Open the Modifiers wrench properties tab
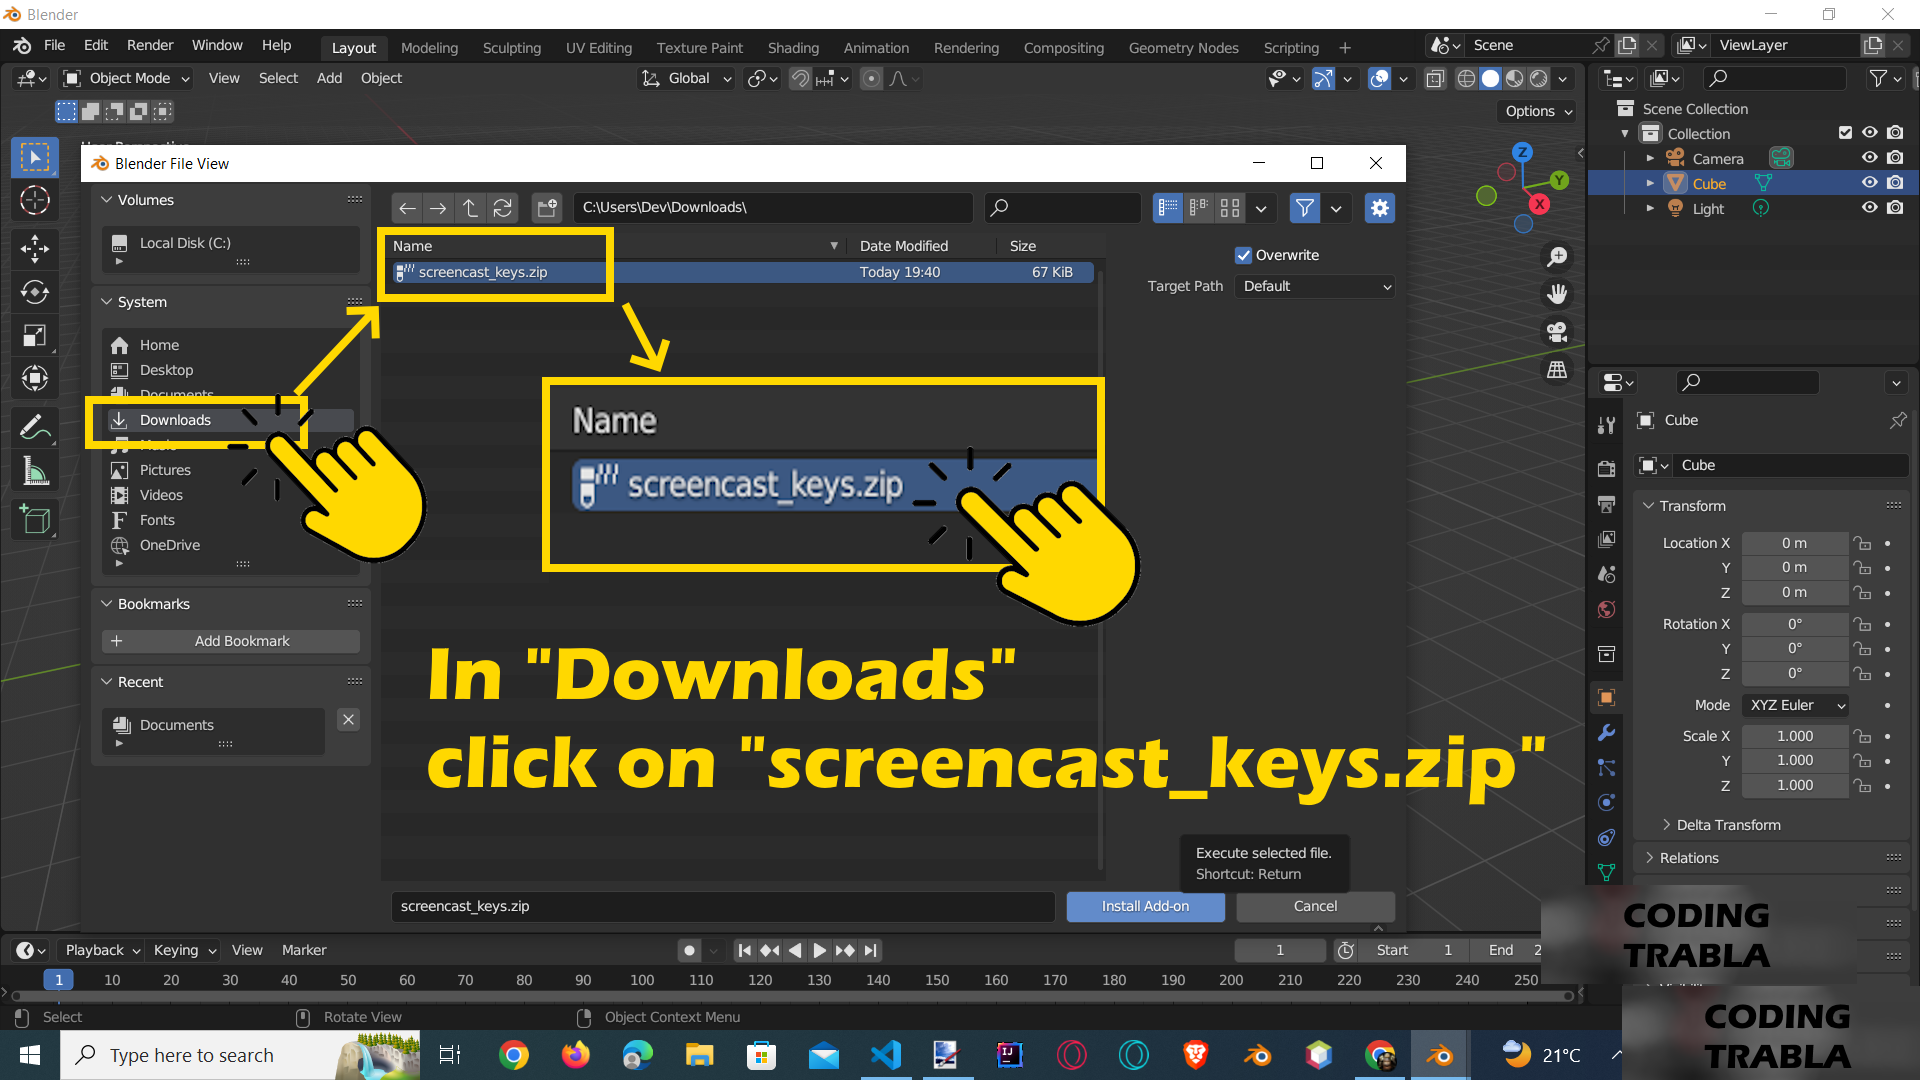 (x=1606, y=733)
